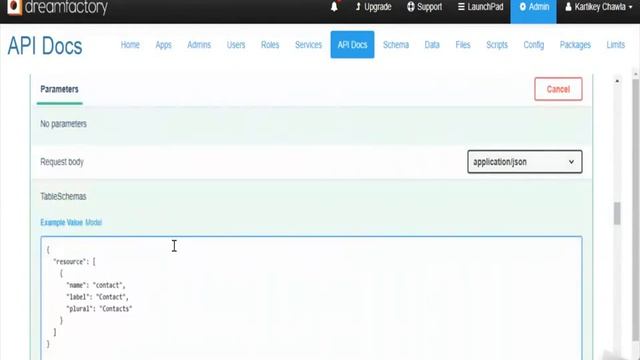The height and width of the screenshot is (360, 640).
Task: Switch to the Files tab
Action: pyautogui.click(x=463, y=45)
